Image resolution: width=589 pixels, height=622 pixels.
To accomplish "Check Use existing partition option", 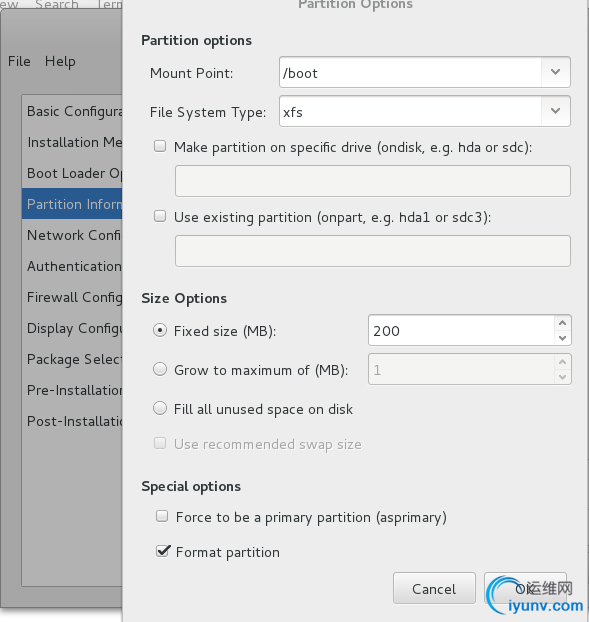I will tap(160, 217).
